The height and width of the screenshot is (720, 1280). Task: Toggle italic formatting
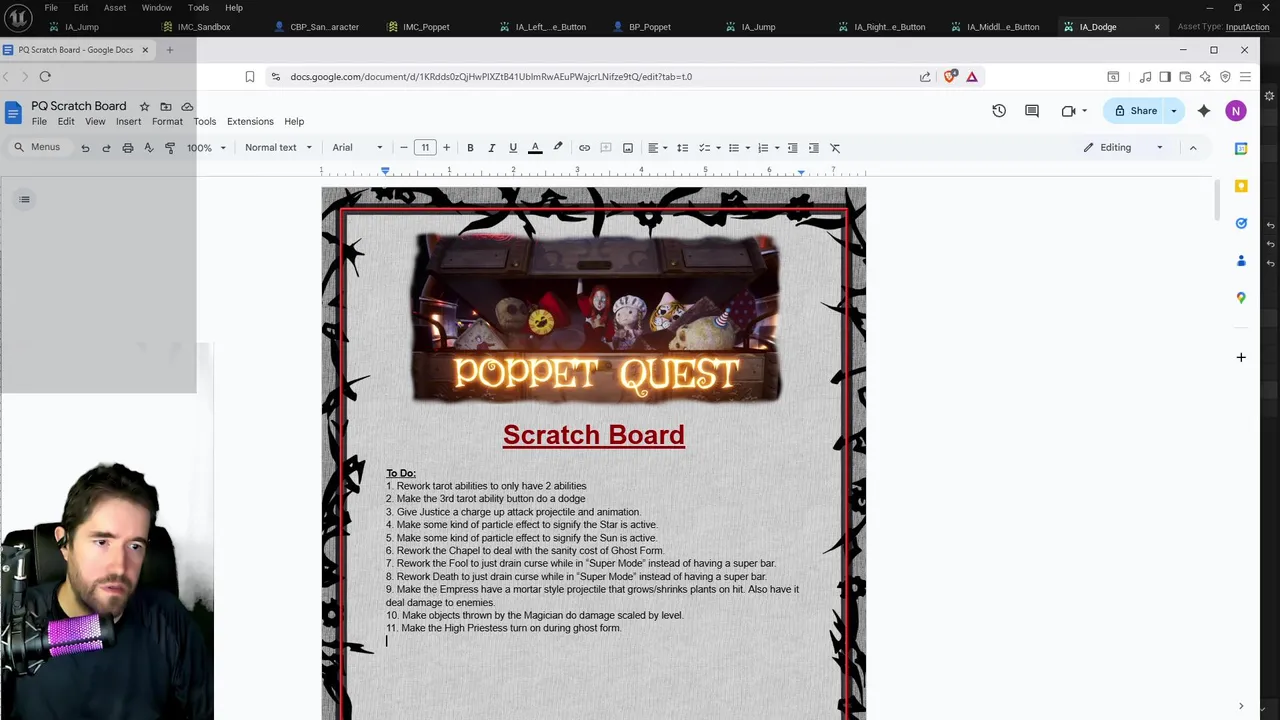pyautogui.click(x=491, y=148)
